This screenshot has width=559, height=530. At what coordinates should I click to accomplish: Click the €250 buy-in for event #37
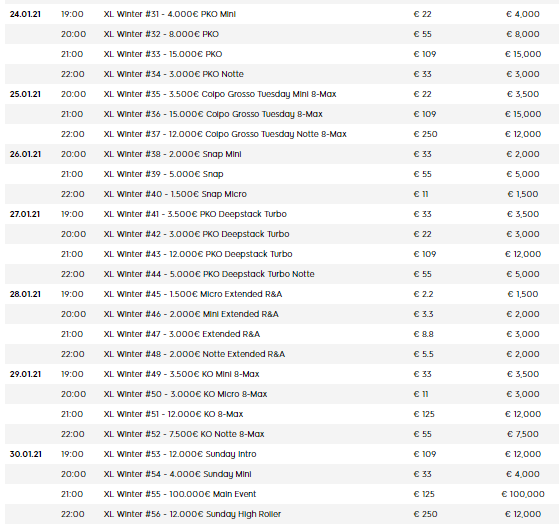[x=425, y=134]
